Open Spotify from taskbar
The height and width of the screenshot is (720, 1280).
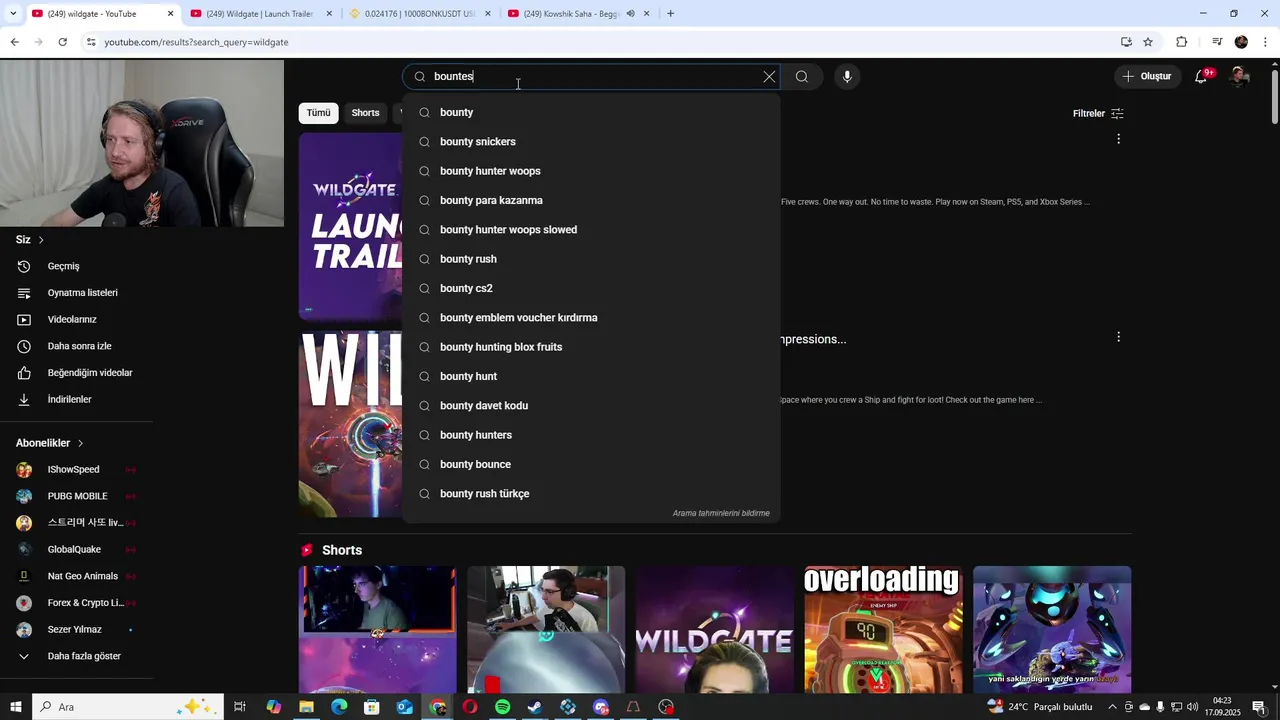(x=502, y=707)
